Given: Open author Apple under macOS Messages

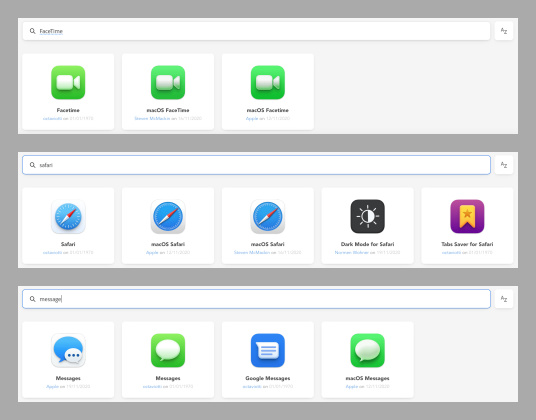Looking at the screenshot, I should (352, 387).
